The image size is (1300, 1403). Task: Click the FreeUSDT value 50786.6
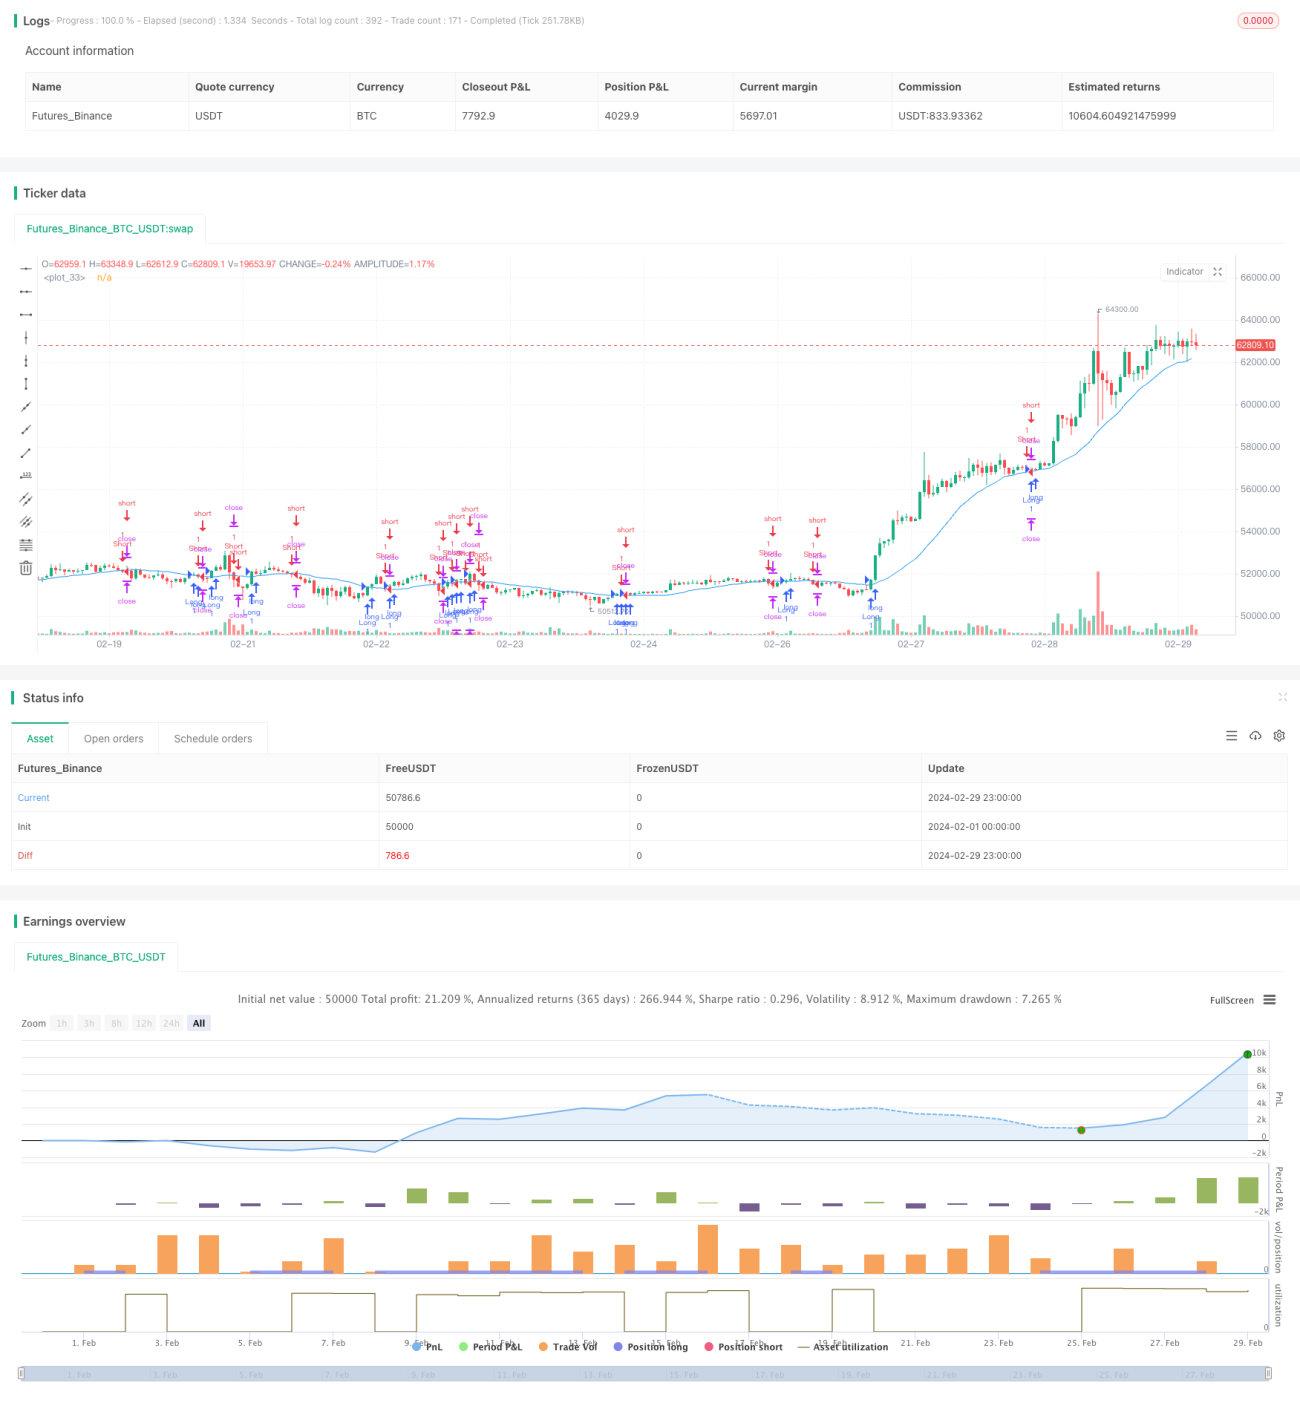[x=403, y=798]
